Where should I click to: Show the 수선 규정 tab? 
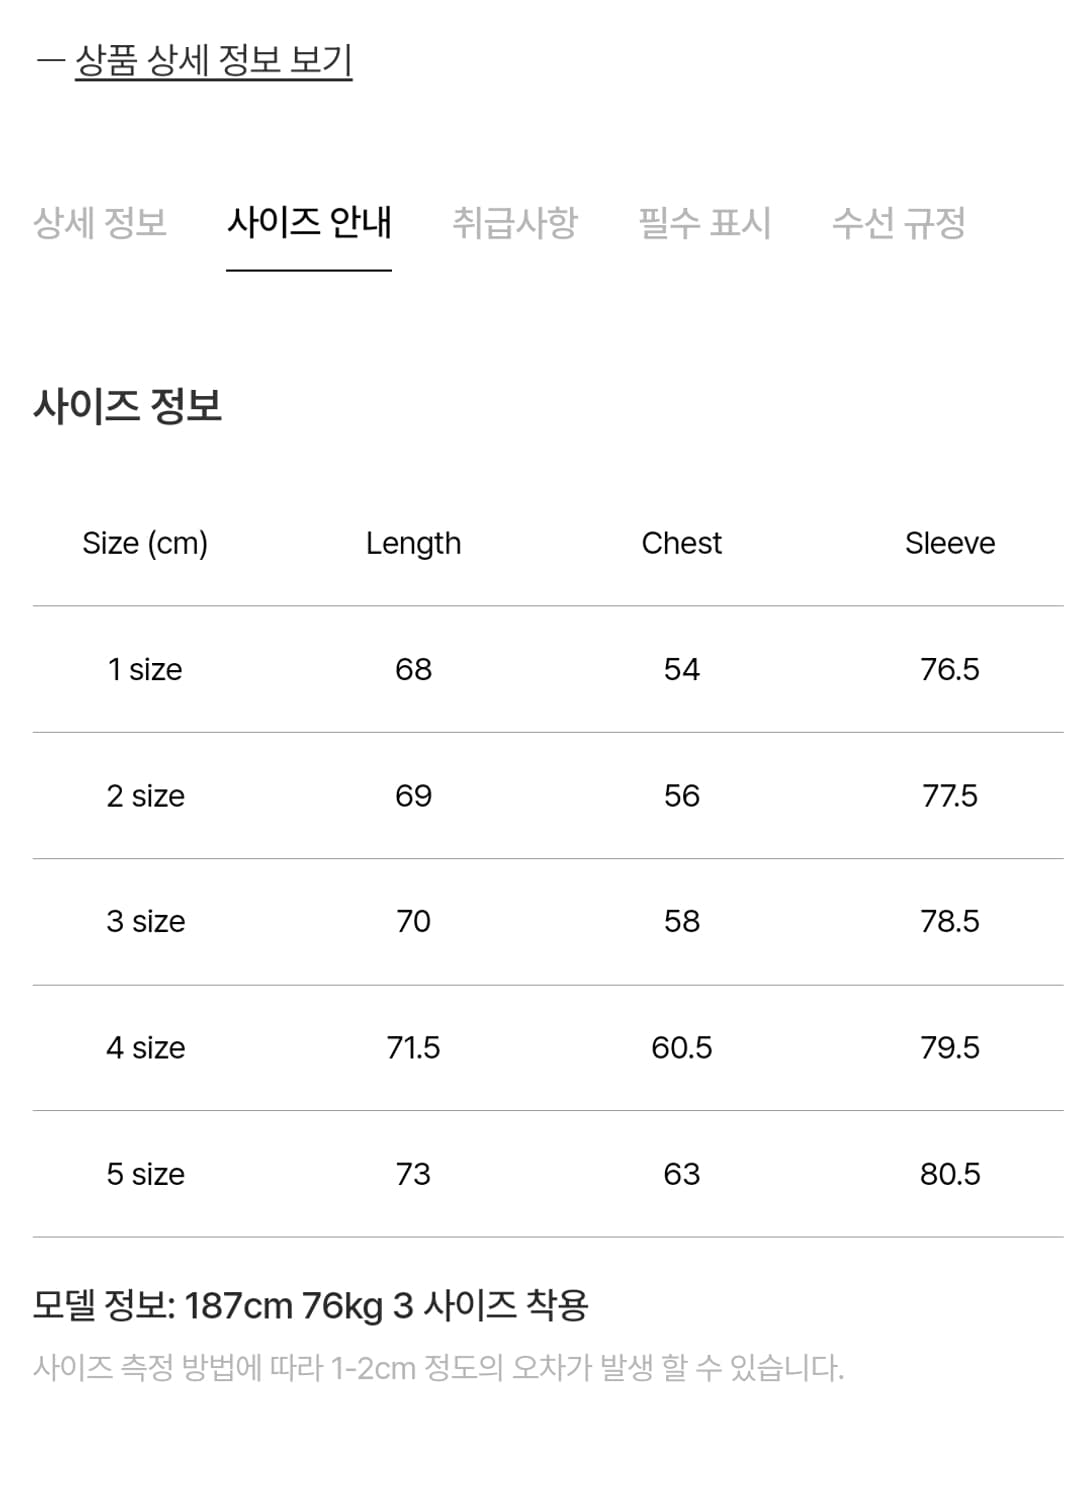tap(898, 222)
